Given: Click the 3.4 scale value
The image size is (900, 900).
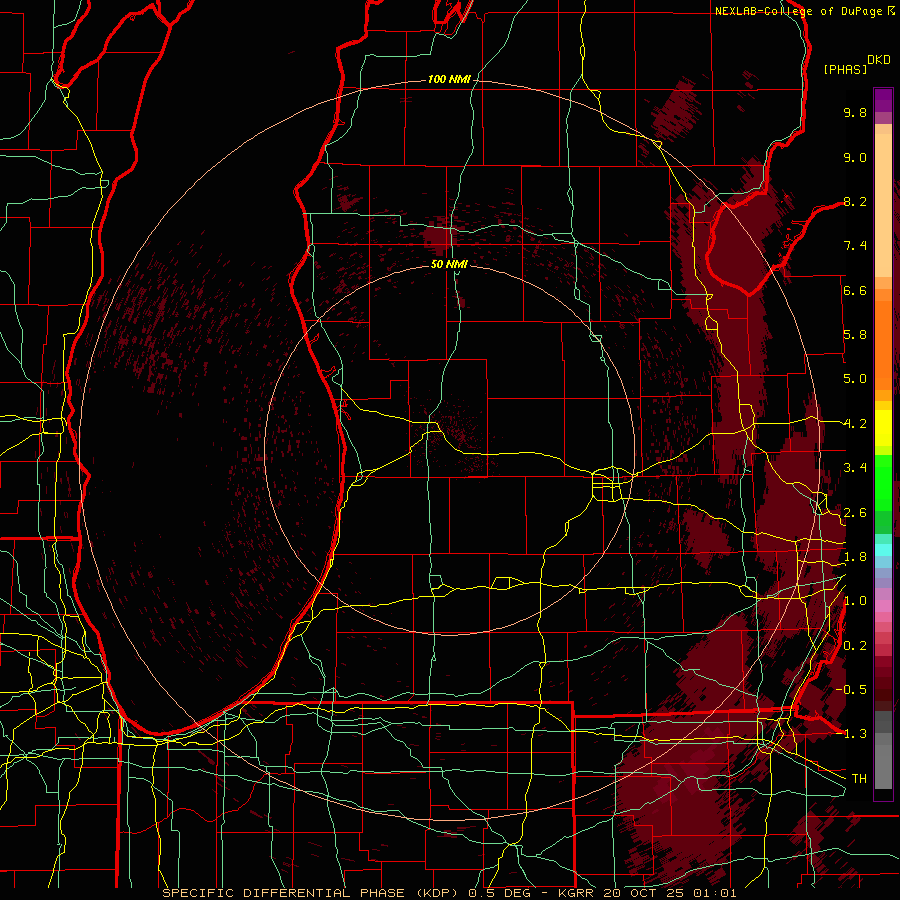Looking at the screenshot, I should [855, 468].
